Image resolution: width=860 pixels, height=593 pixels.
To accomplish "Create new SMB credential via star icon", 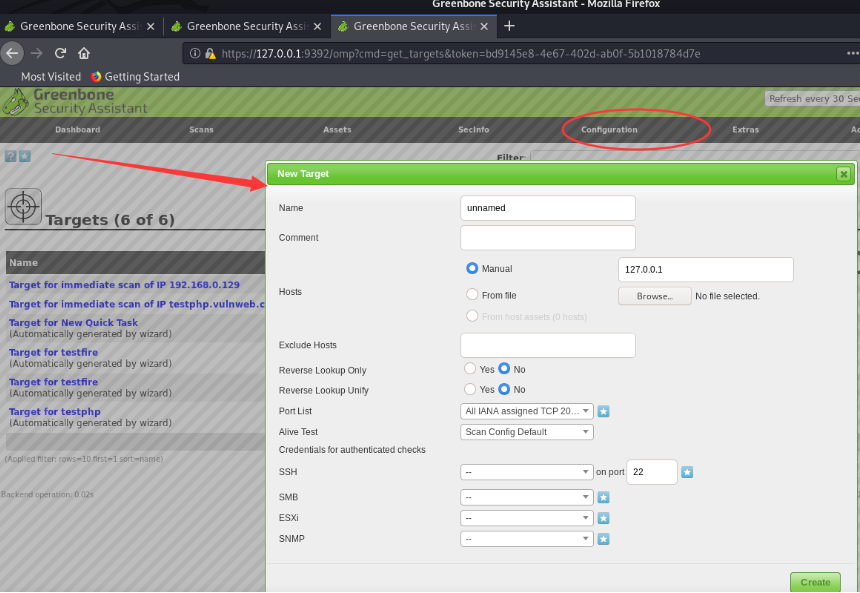I will [603, 498].
